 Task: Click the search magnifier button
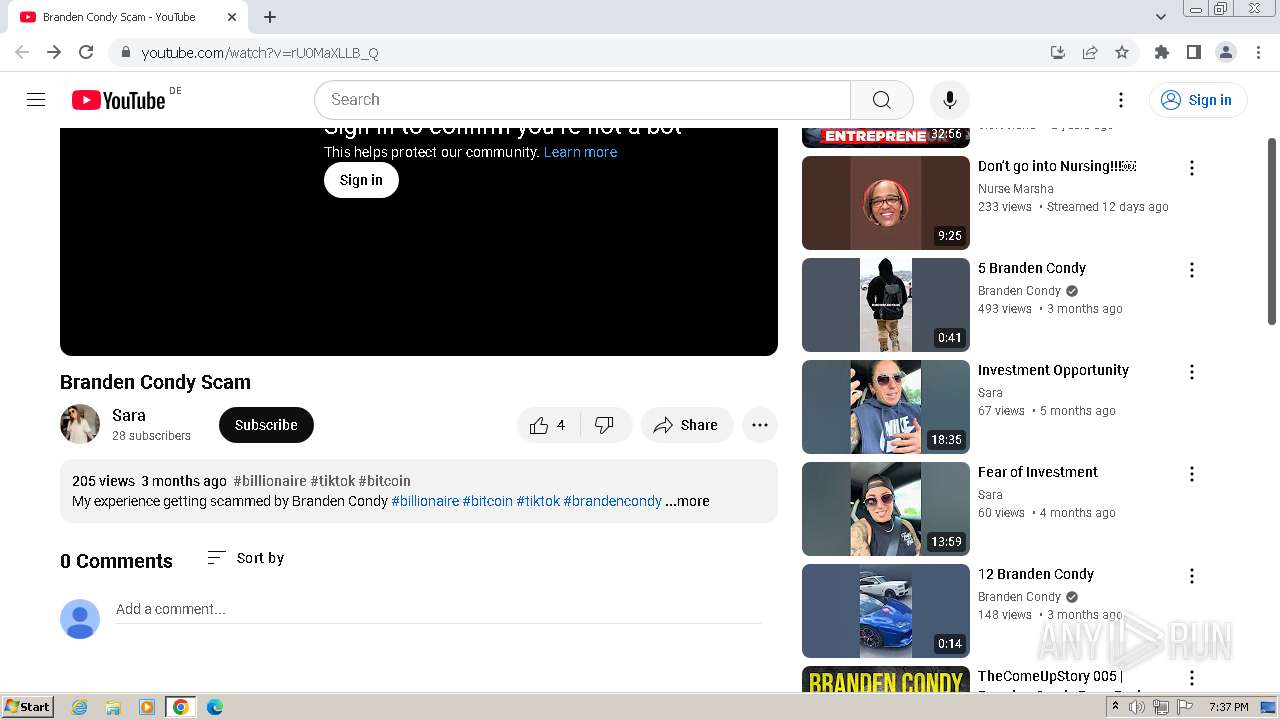point(881,100)
